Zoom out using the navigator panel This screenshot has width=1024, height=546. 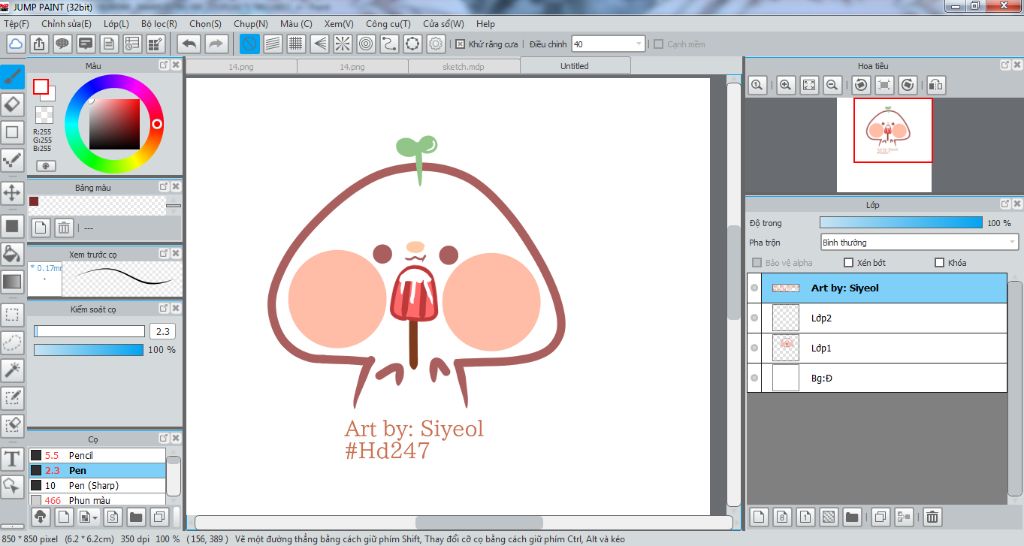point(832,85)
